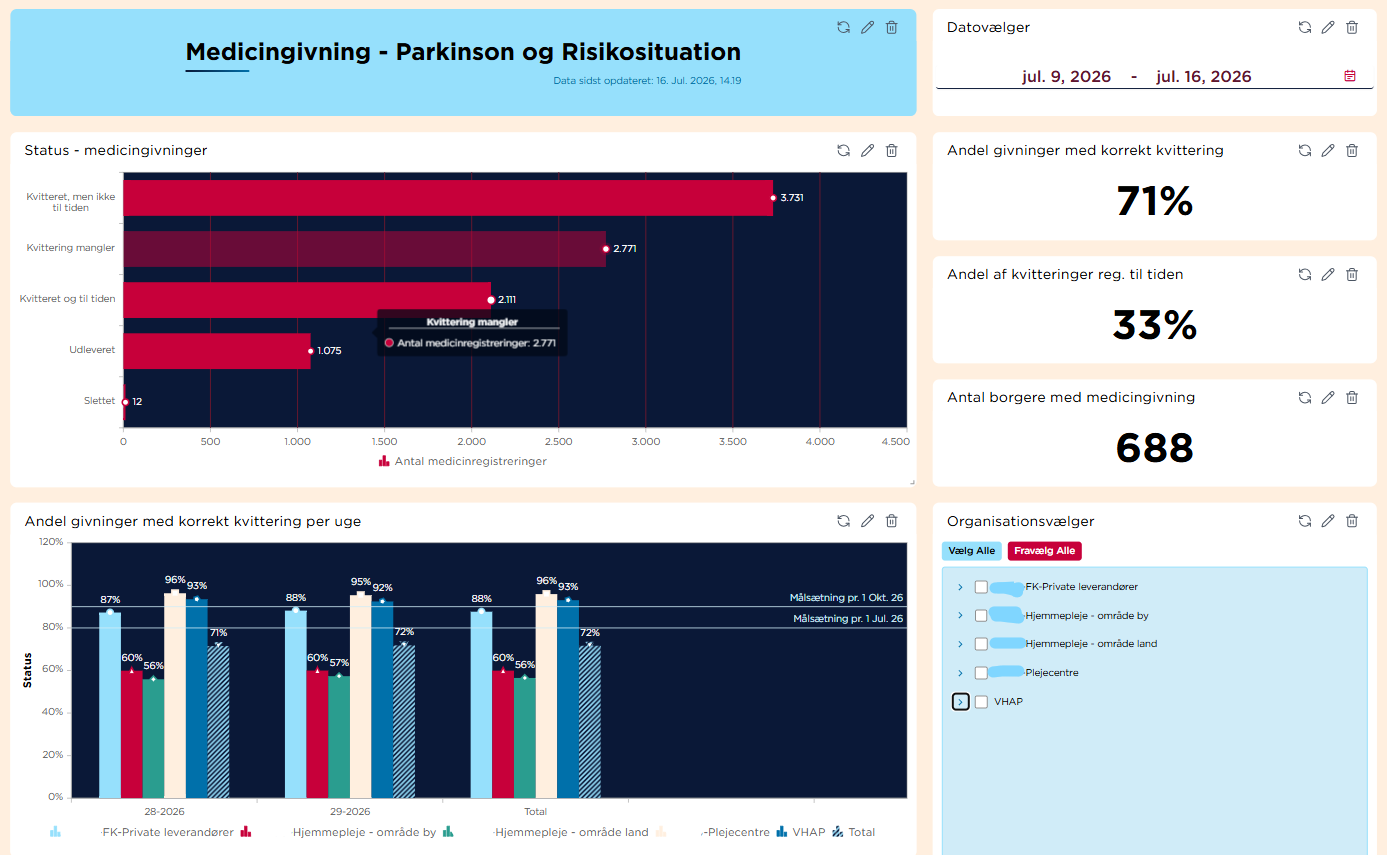The height and width of the screenshot is (855, 1387).
Task: Delete the Antal borgere med medicingivning tile
Action: point(1352,397)
